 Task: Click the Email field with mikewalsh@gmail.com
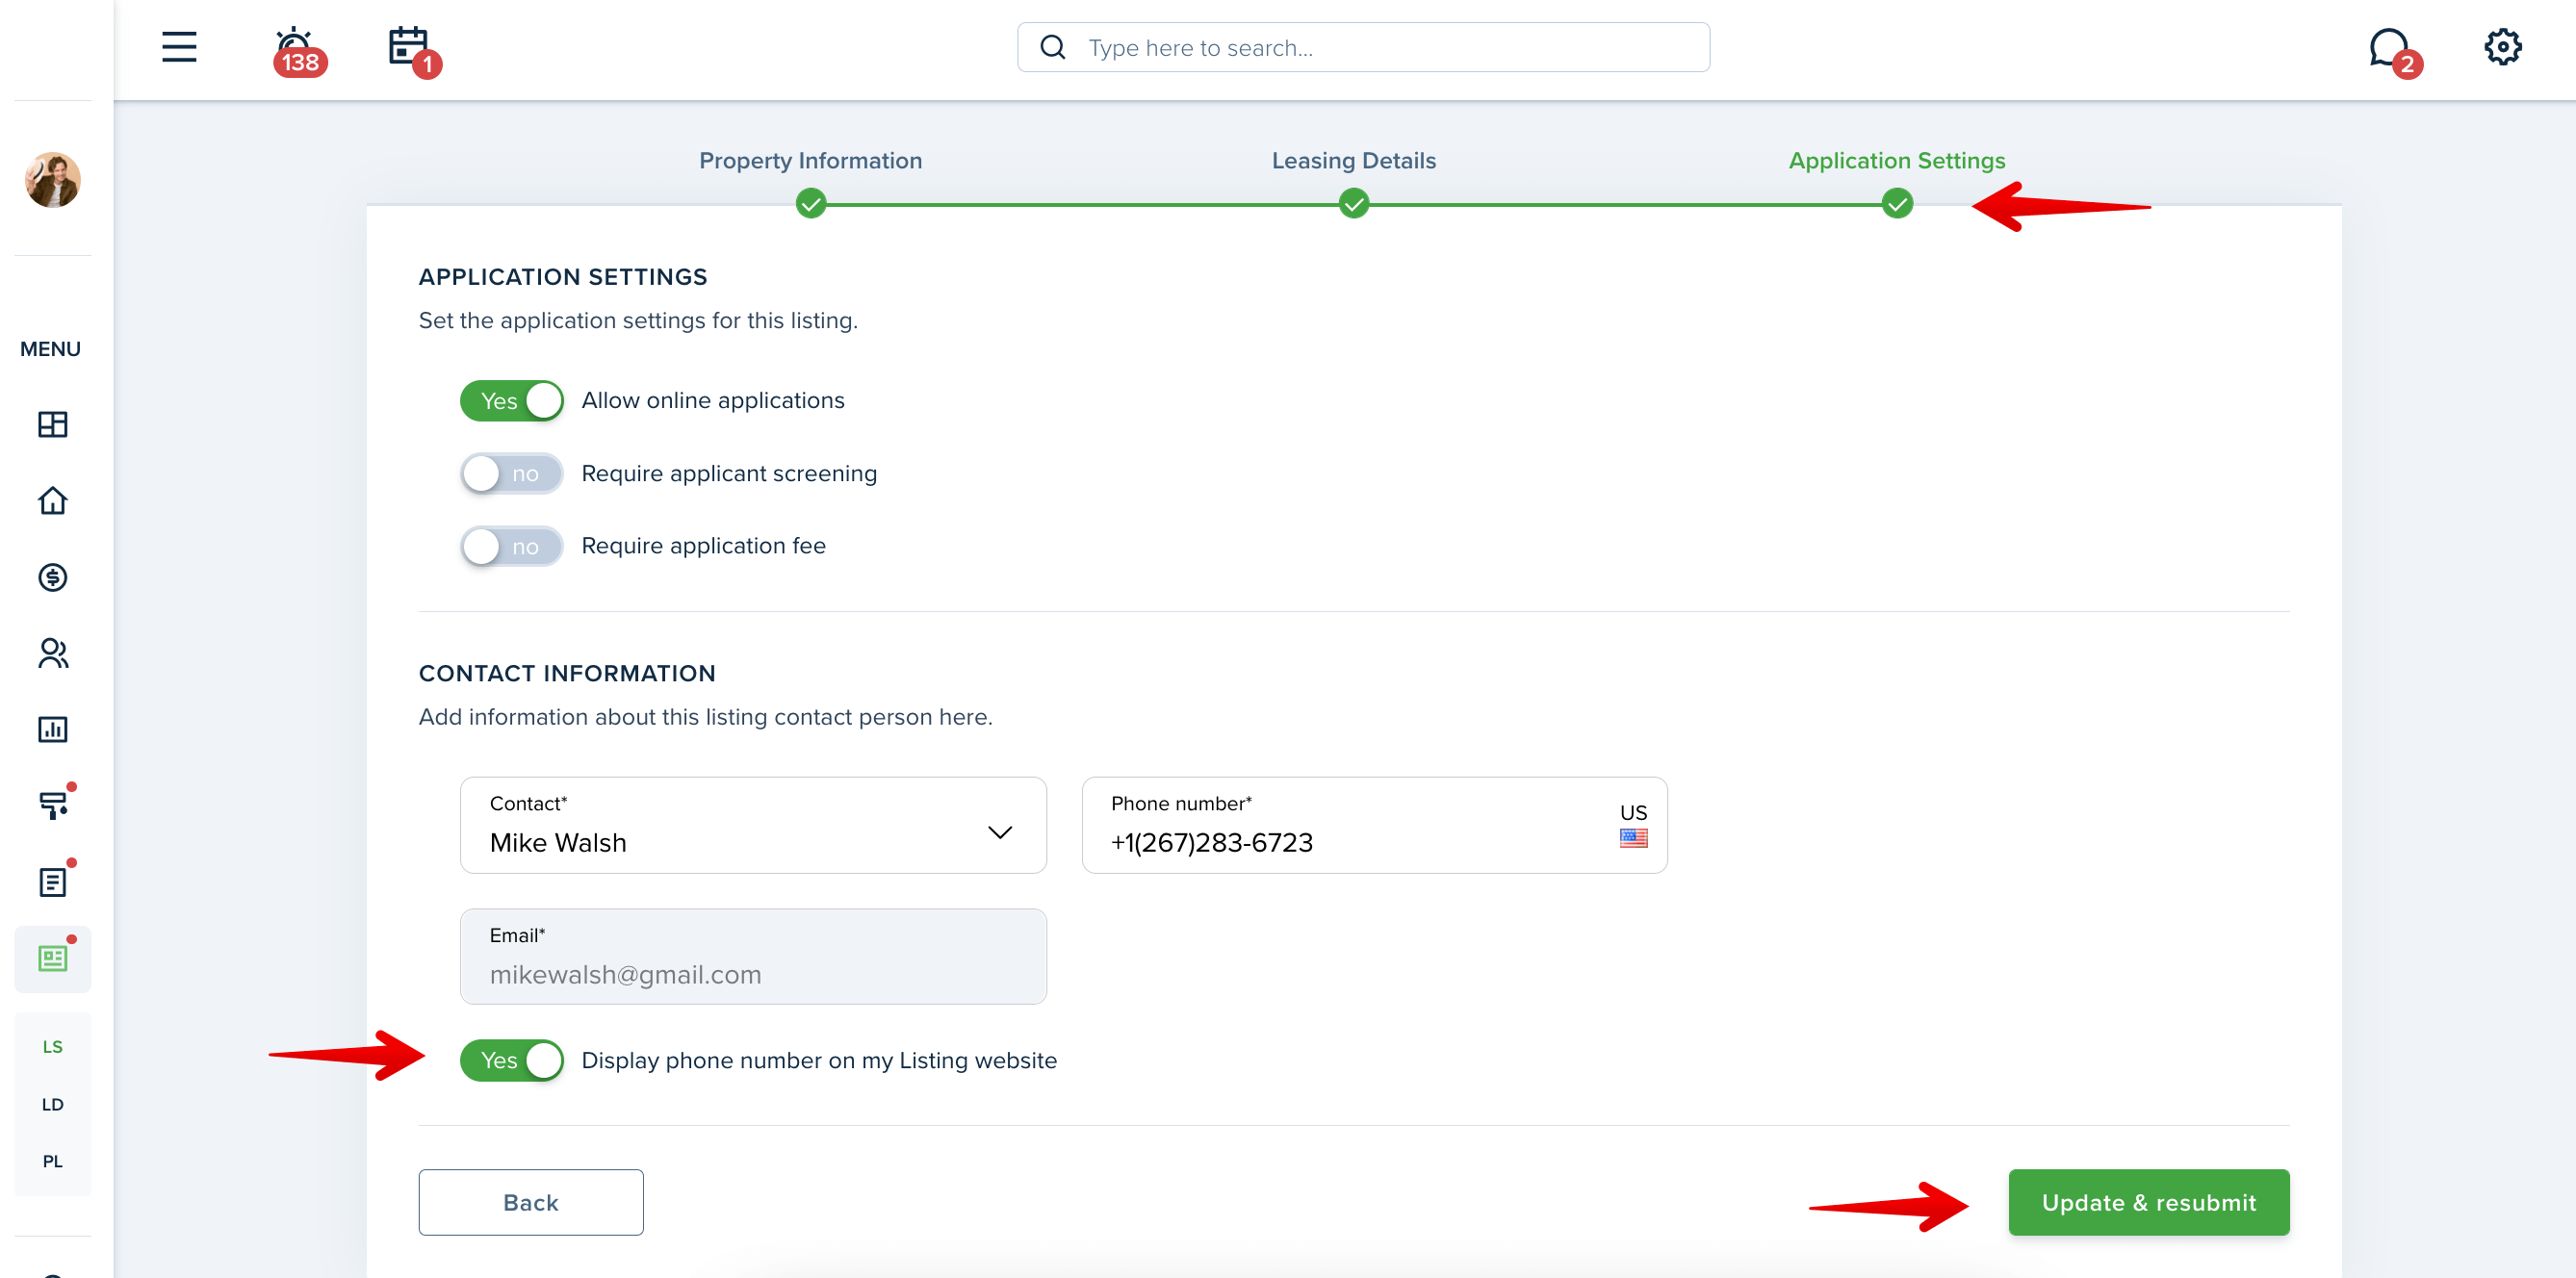(x=753, y=956)
